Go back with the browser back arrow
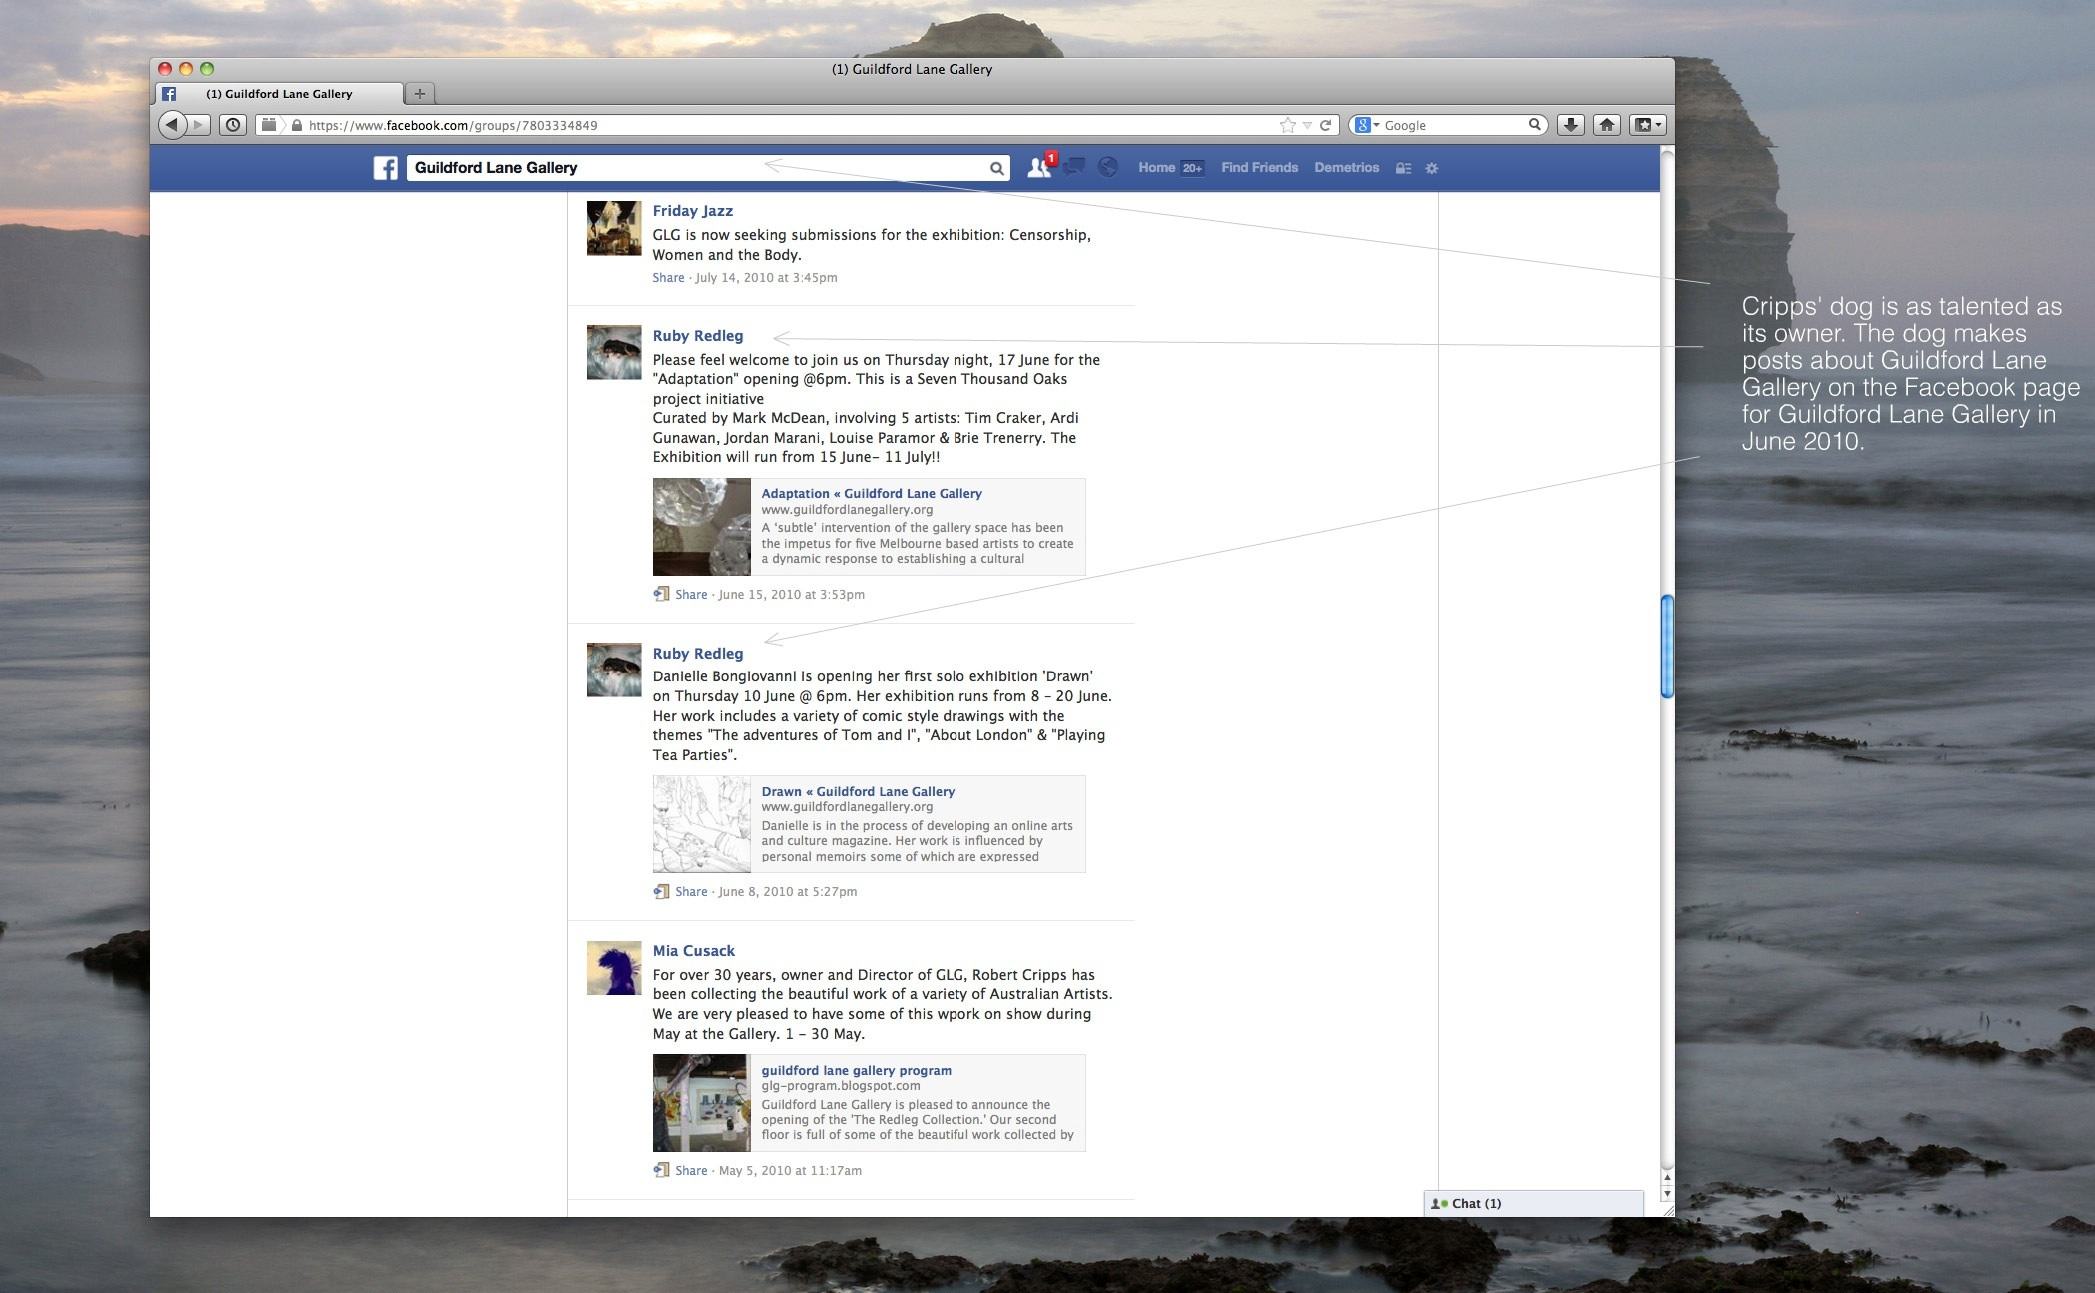The height and width of the screenshot is (1293, 2095). (x=172, y=125)
